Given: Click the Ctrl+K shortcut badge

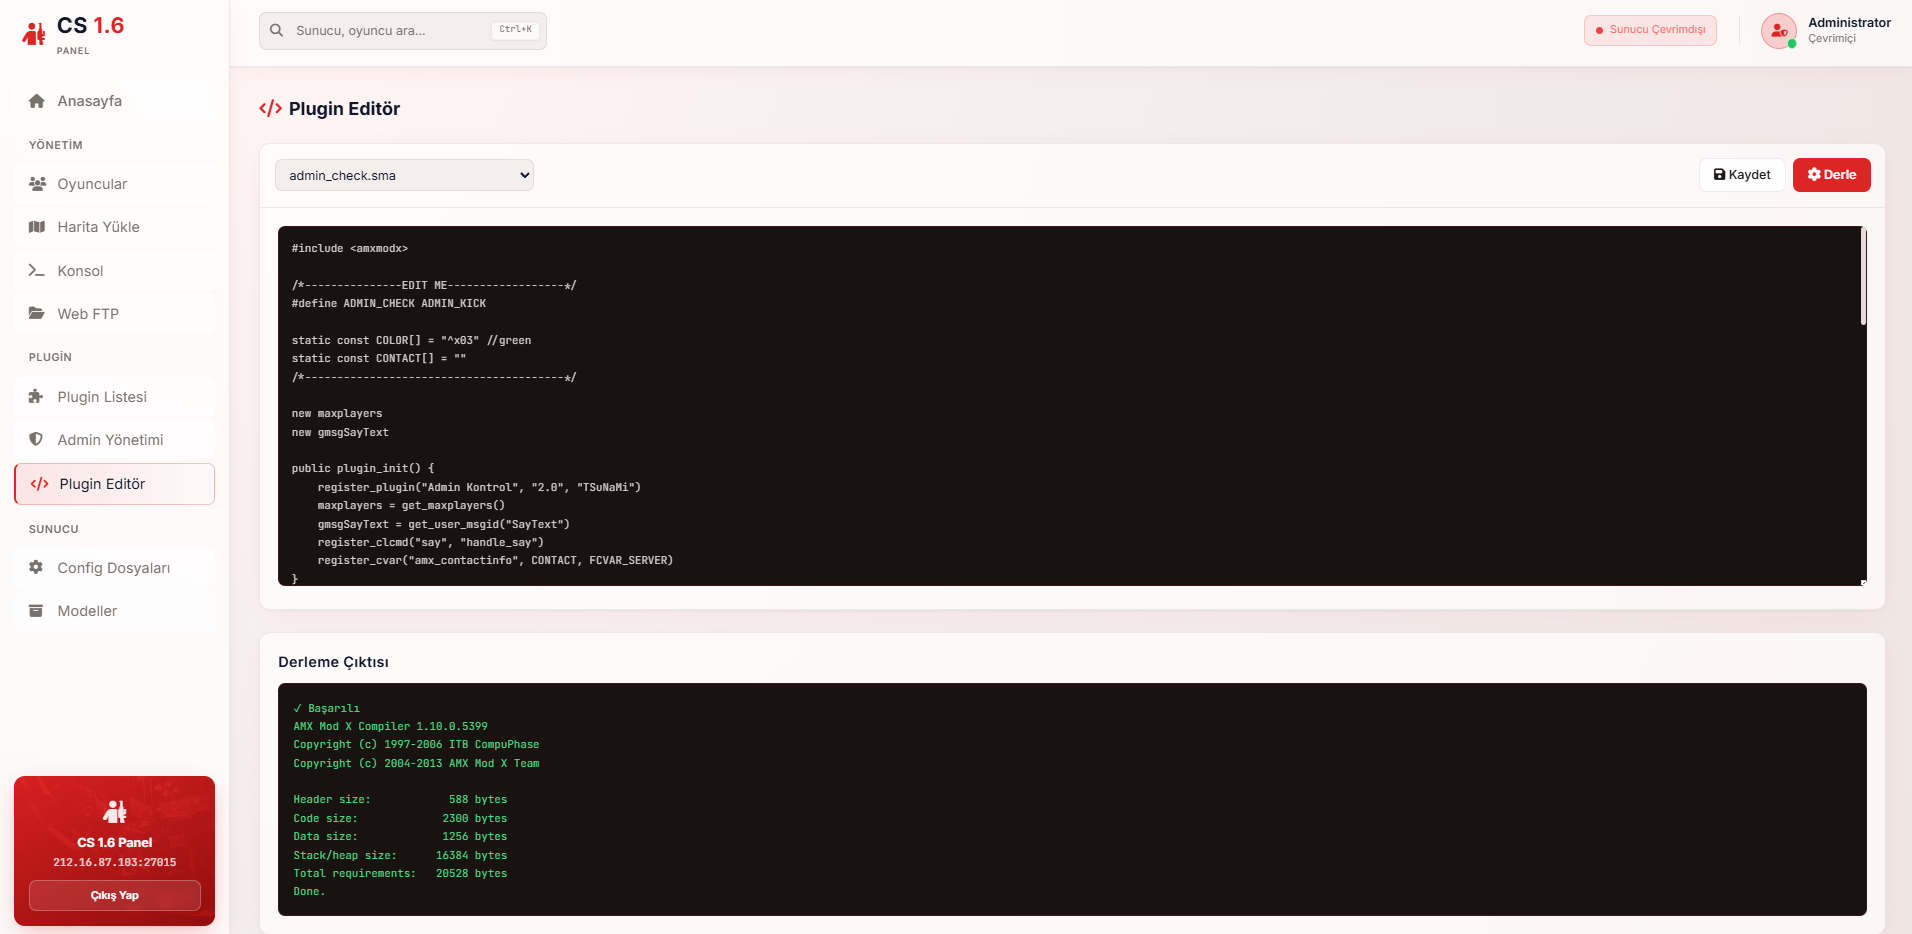Looking at the screenshot, I should 515,30.
